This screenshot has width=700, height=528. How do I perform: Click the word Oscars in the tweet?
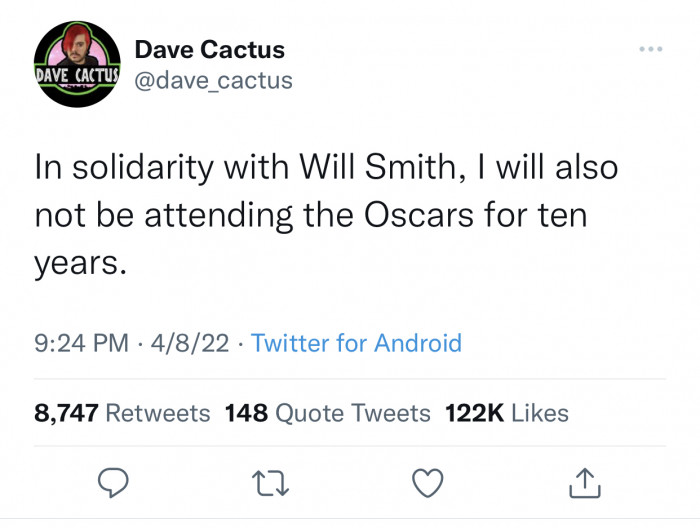[x=418, y=215]
